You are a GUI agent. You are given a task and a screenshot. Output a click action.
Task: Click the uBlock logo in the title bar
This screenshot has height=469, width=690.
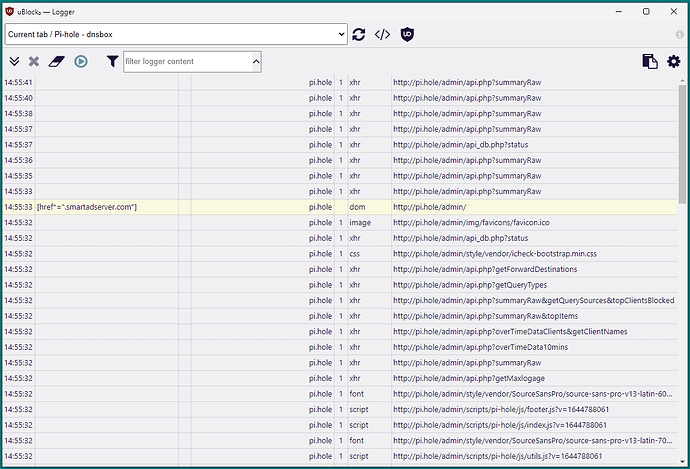9,11
